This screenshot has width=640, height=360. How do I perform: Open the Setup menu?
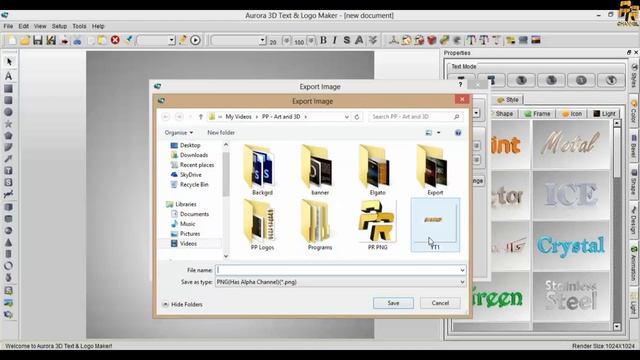tap(59, 26)
